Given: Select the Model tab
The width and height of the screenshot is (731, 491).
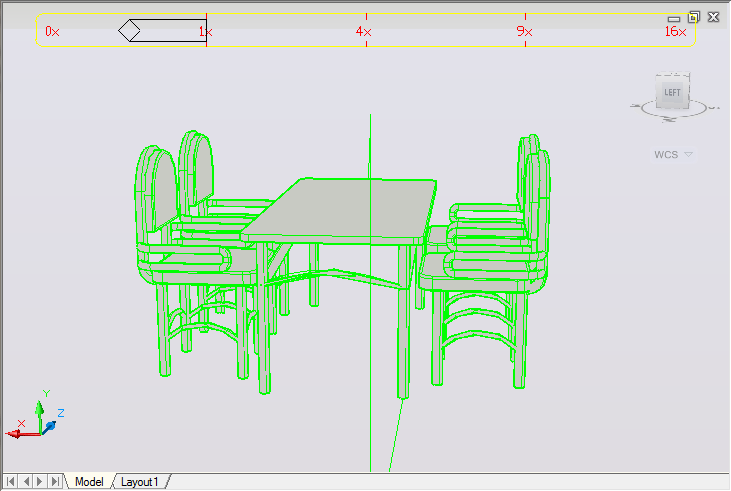Looking at the screenshot, I should tap(89, 482).
